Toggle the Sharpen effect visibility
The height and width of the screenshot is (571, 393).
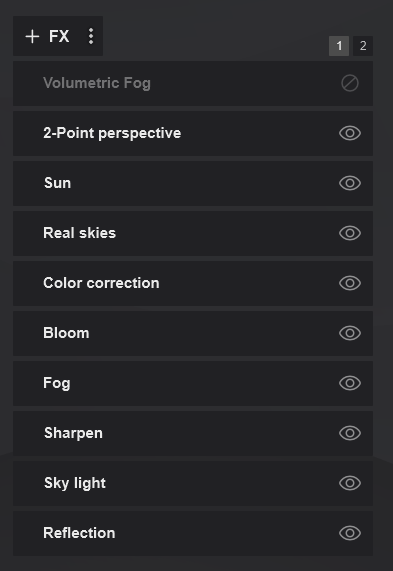tap(350, 433)
